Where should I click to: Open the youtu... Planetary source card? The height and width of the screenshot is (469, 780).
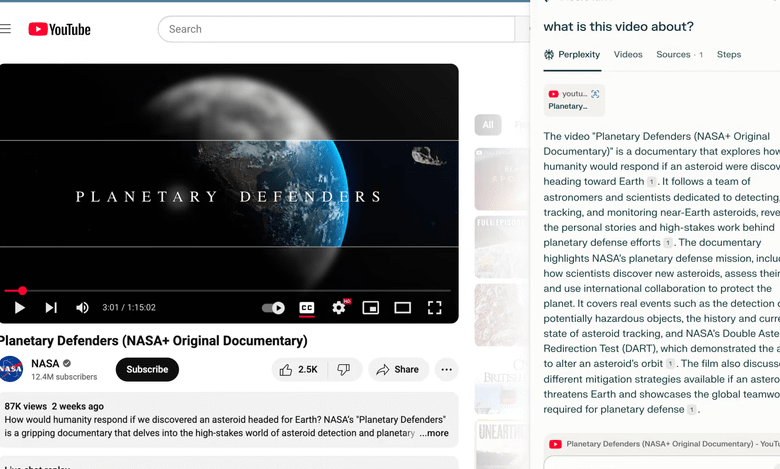point(574,100)
